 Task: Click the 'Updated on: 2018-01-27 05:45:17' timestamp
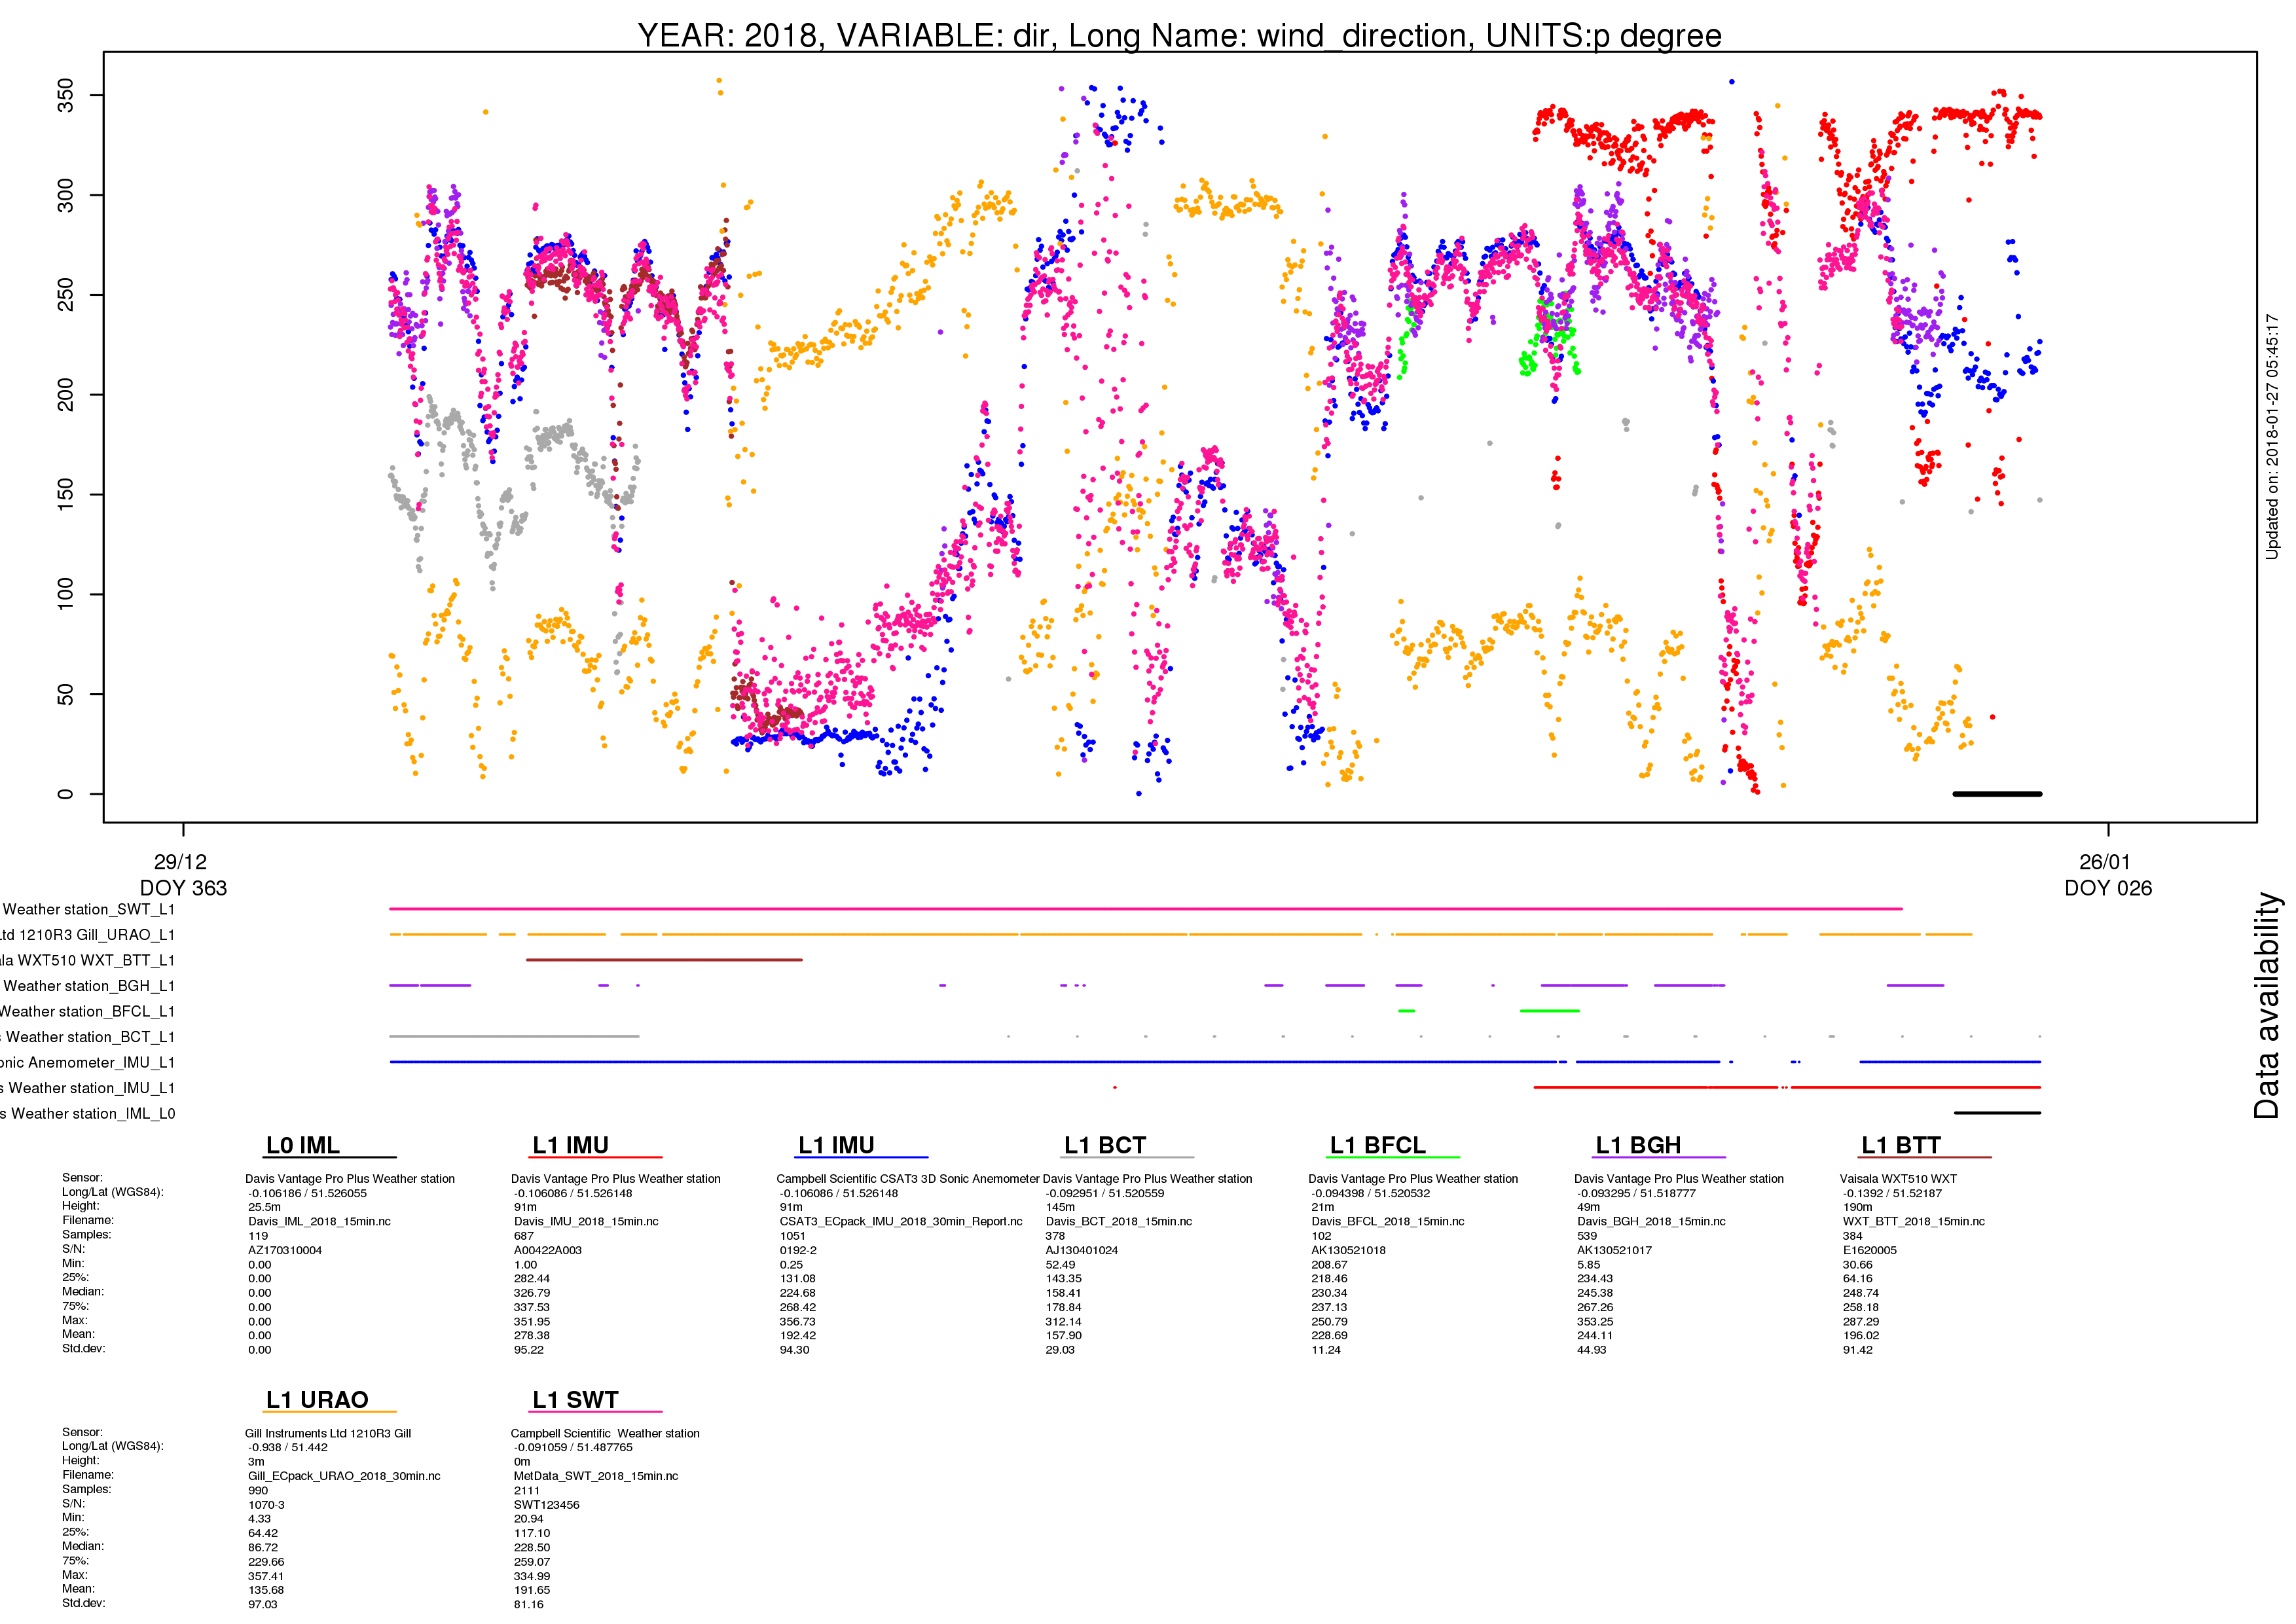2272,437
